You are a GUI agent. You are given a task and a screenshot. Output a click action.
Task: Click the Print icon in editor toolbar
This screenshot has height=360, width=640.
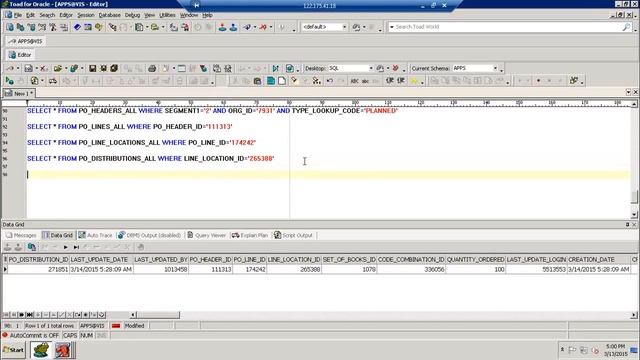point(152,68)
